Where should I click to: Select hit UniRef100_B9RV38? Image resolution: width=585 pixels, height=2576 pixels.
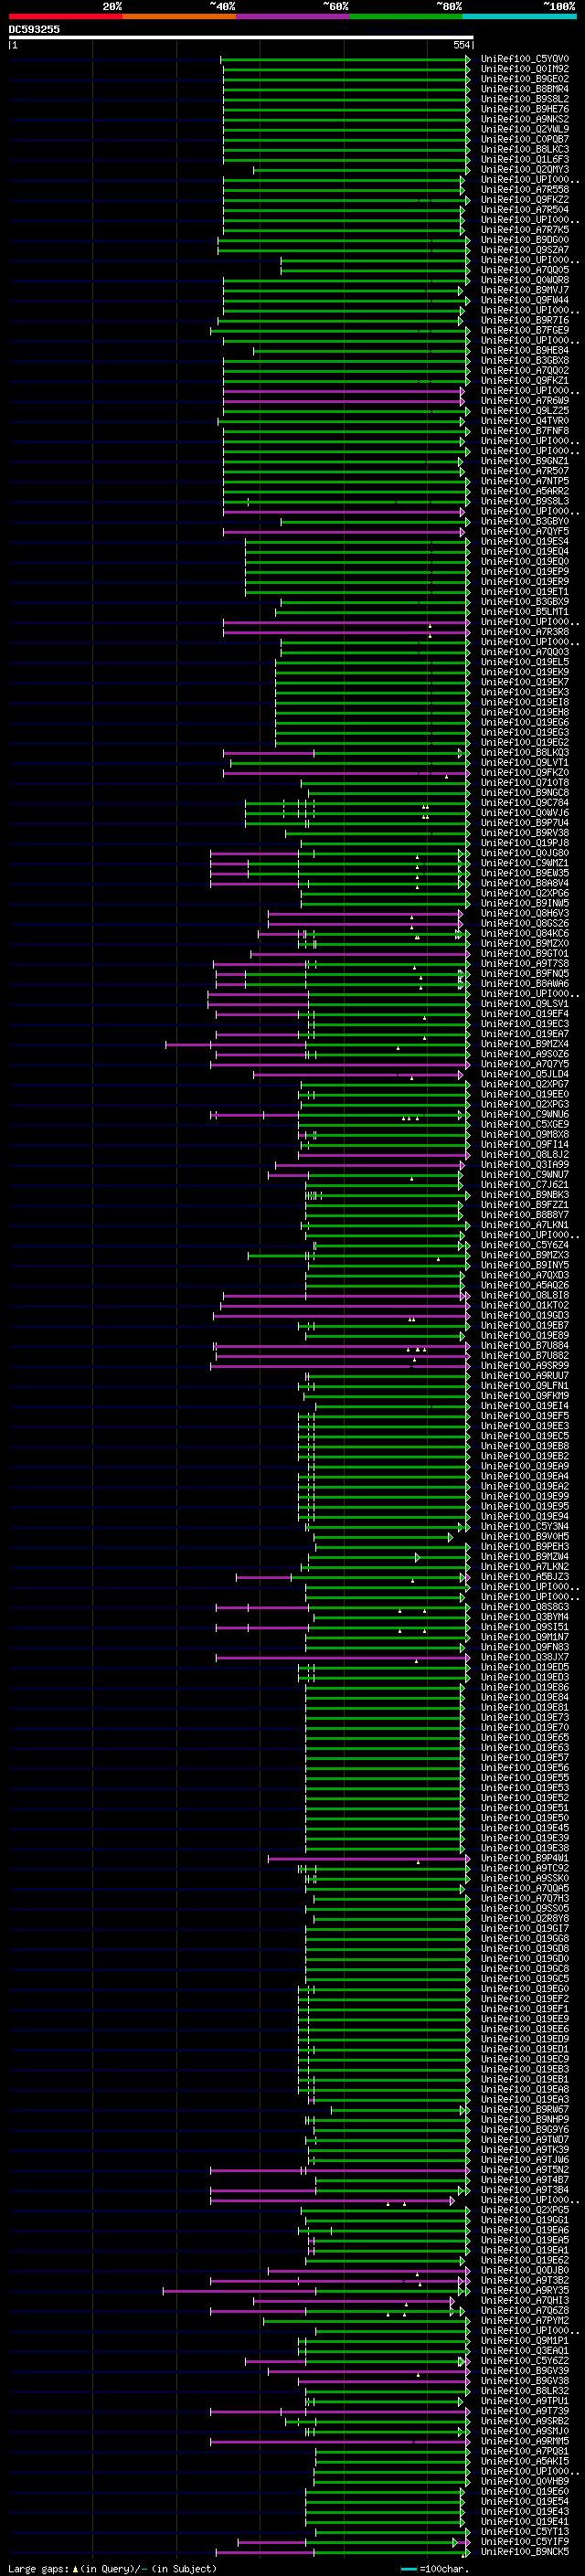point(524,833)
